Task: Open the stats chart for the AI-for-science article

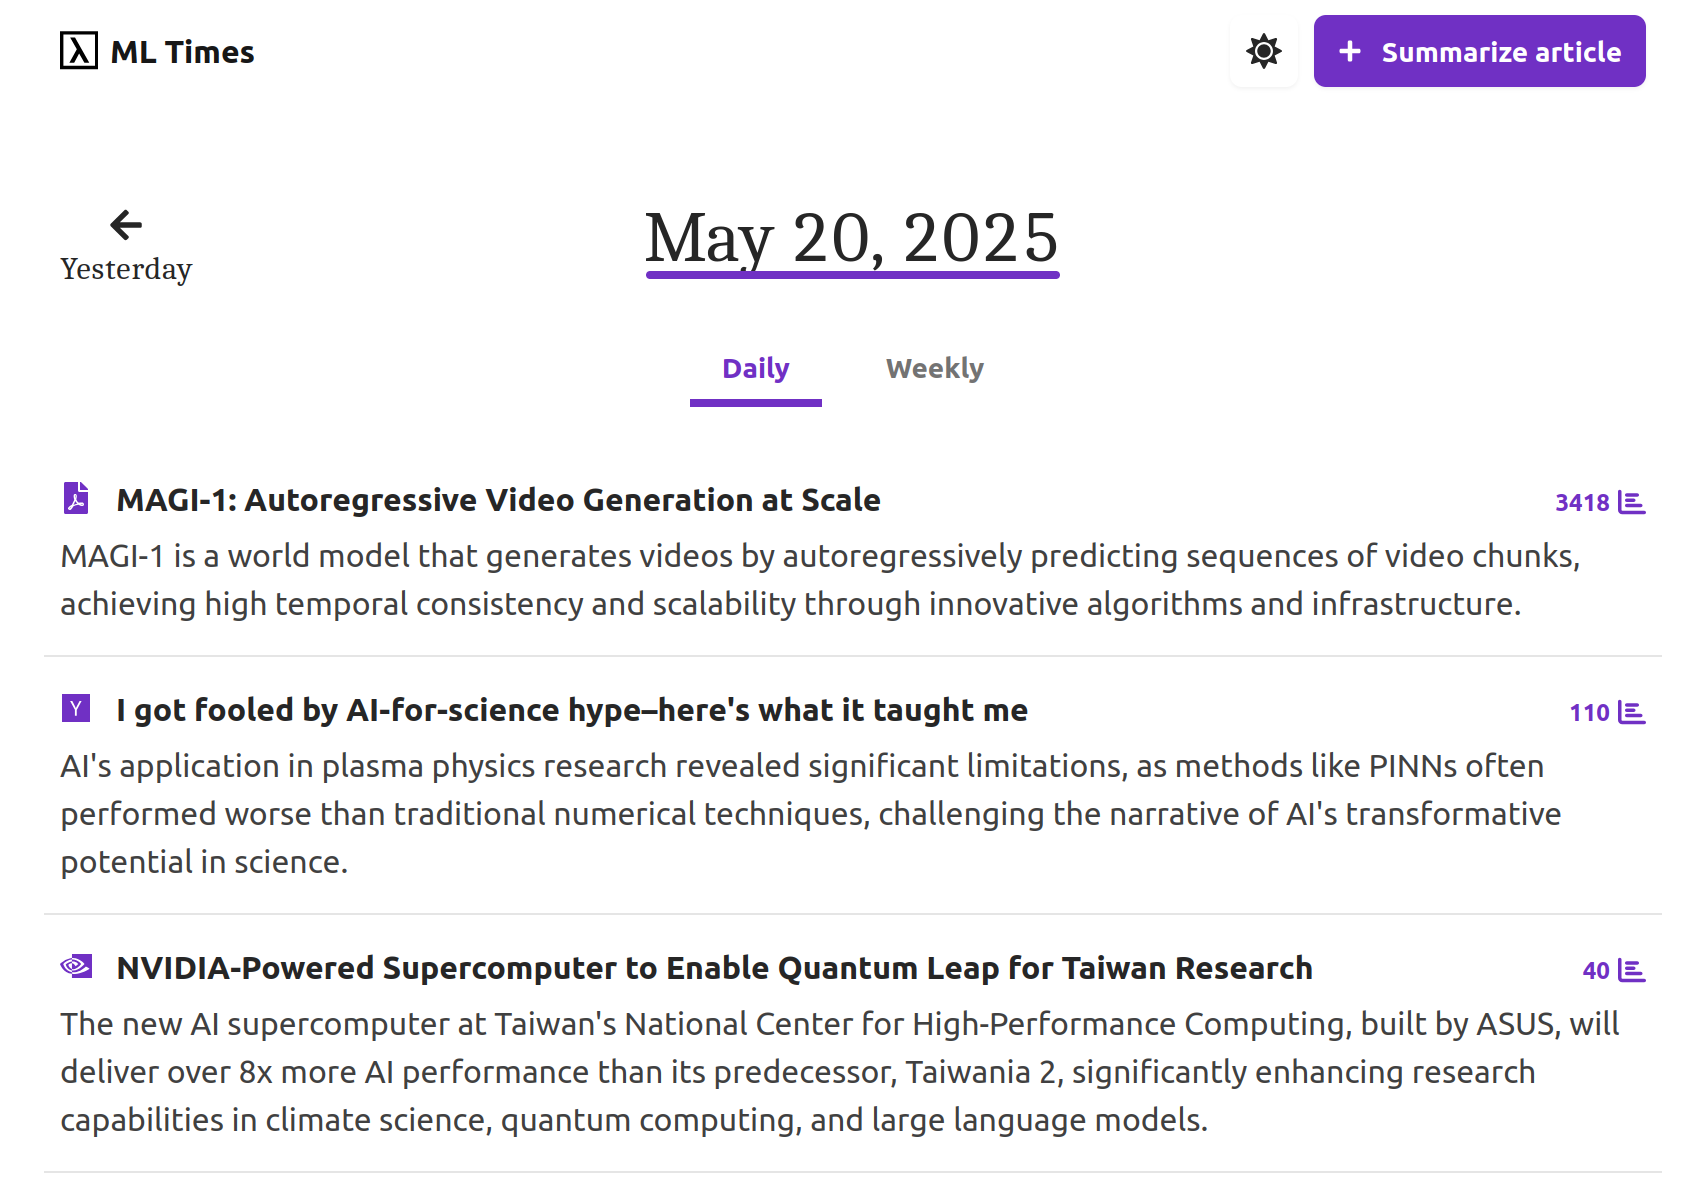Action: [1632, 713]
